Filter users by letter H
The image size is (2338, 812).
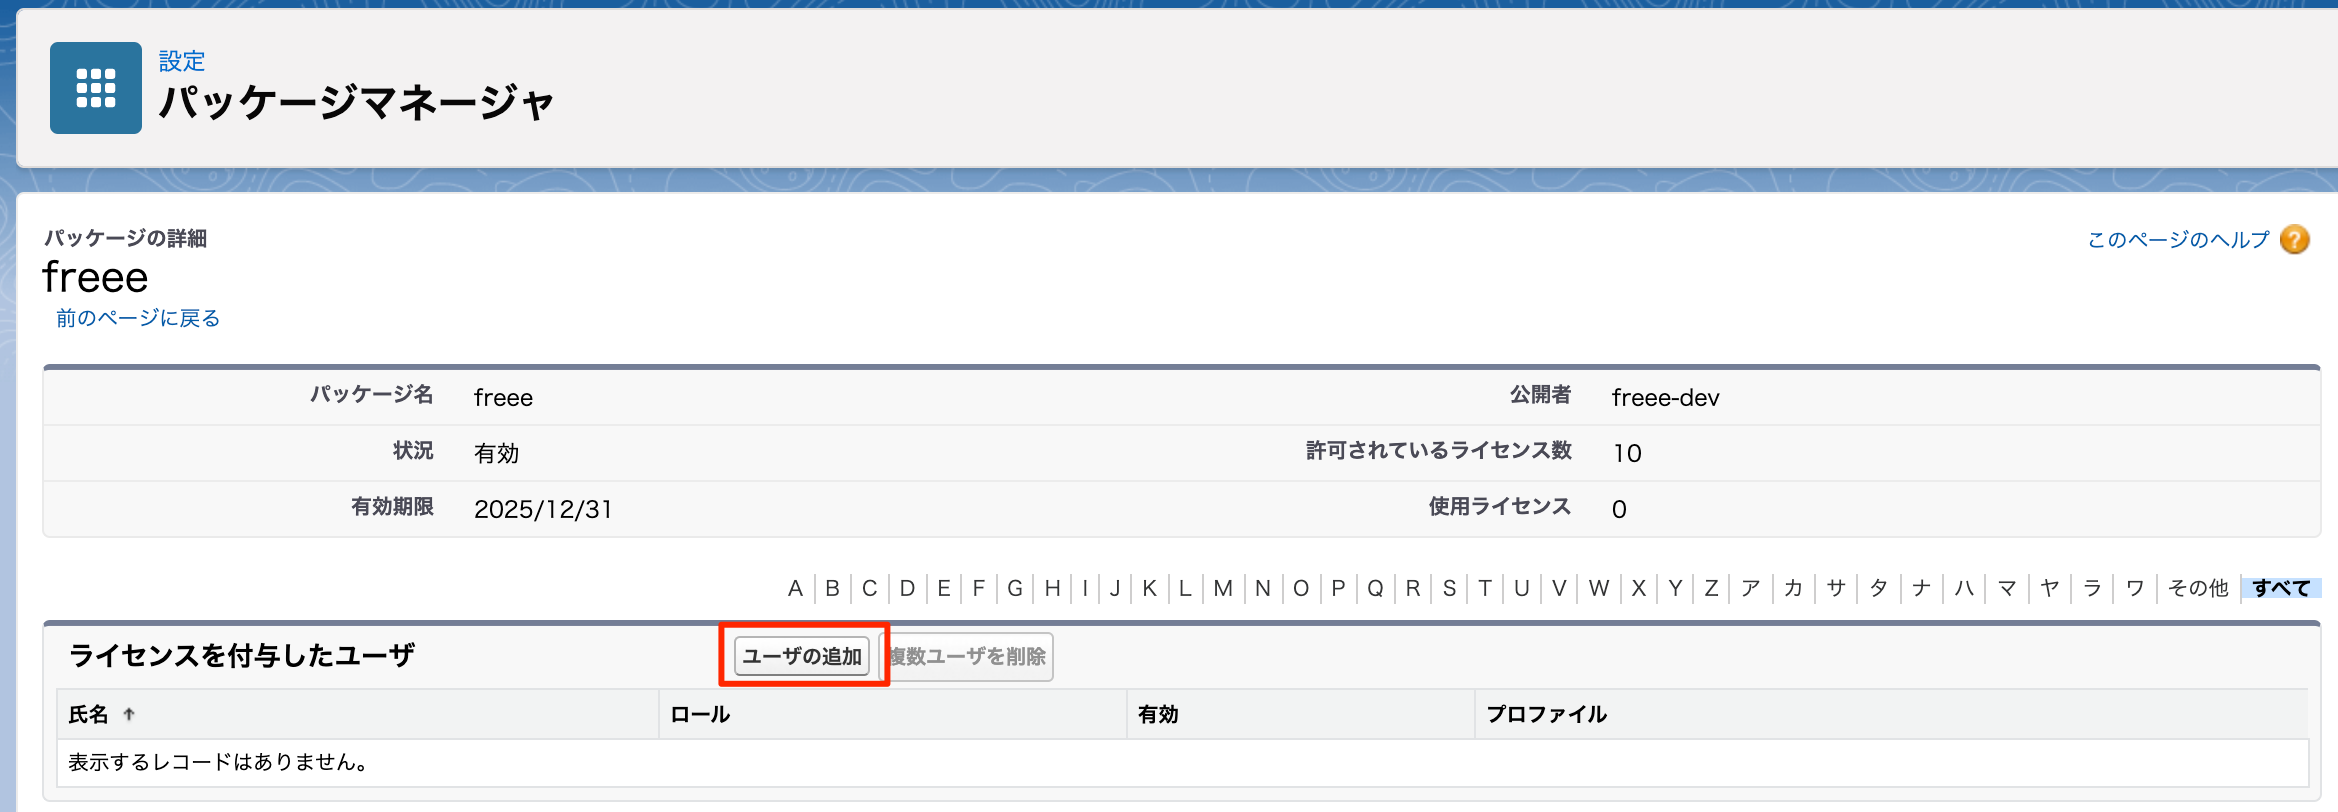coord(1052,588)
